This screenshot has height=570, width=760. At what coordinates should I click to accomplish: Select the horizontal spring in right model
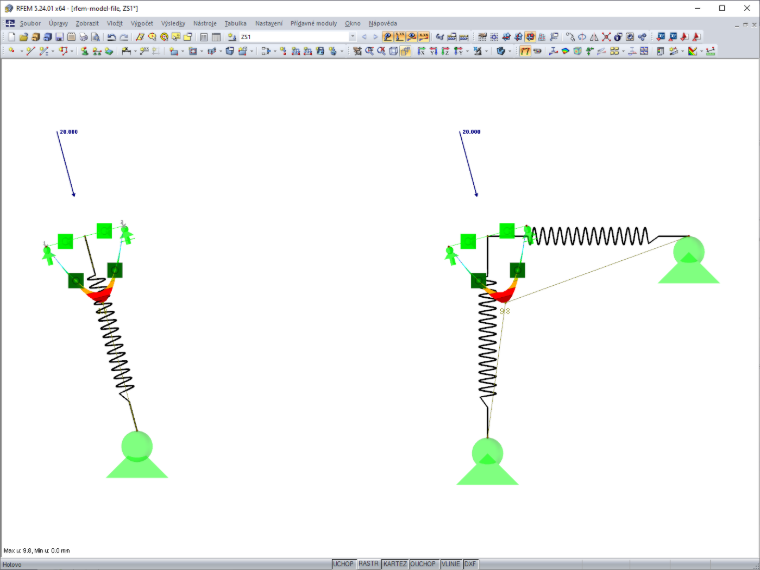[590, 236]
